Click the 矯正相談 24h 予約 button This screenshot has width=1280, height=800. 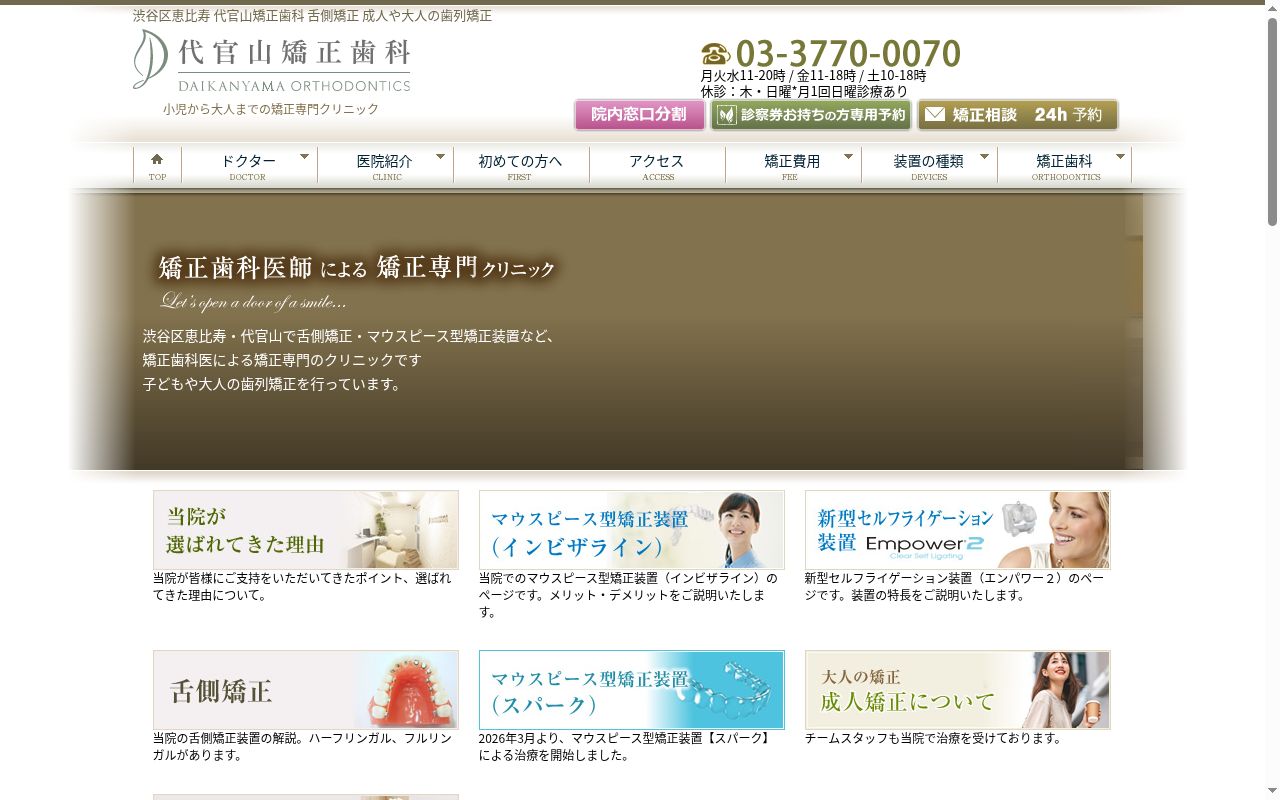[x=1017, y=115]
